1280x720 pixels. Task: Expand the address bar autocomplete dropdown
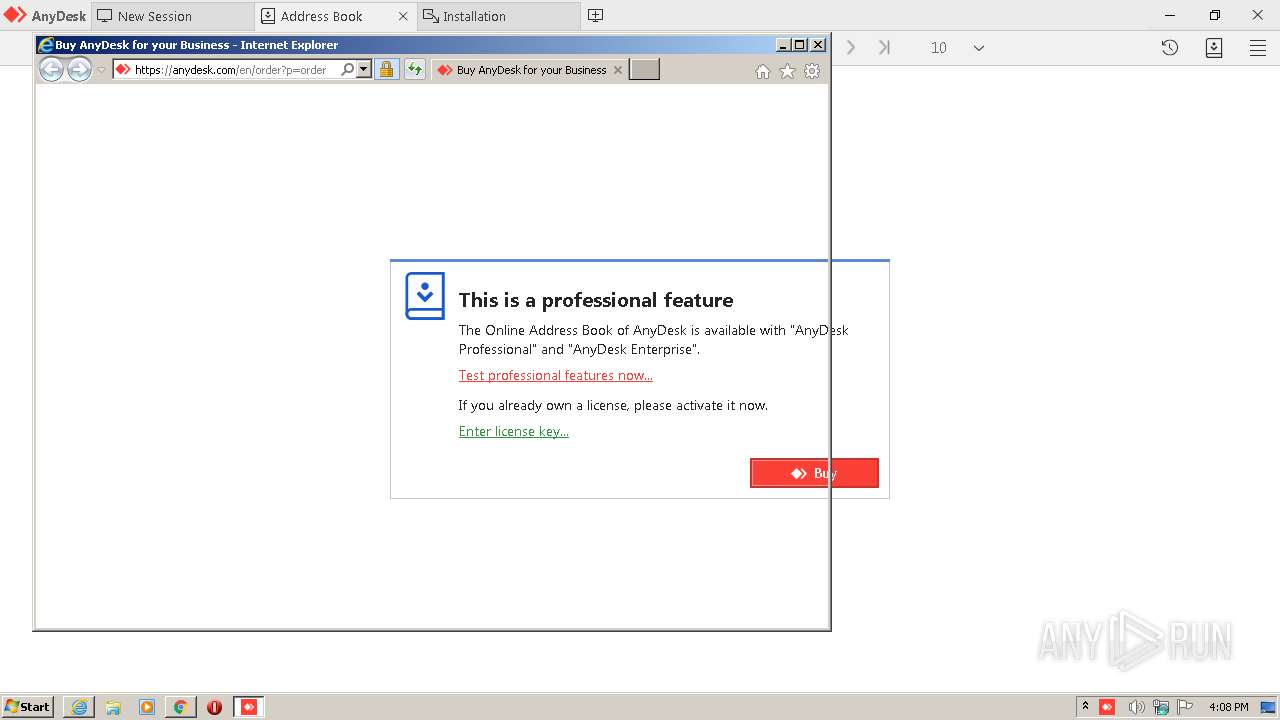point(363,69)
